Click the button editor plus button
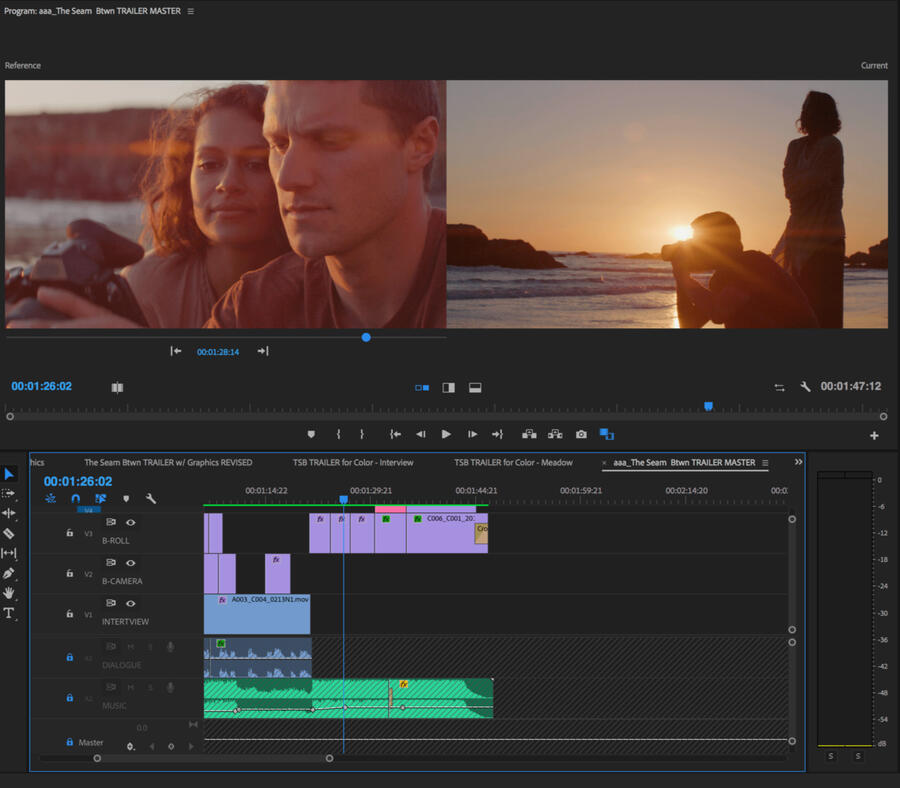 click(874, 435)
